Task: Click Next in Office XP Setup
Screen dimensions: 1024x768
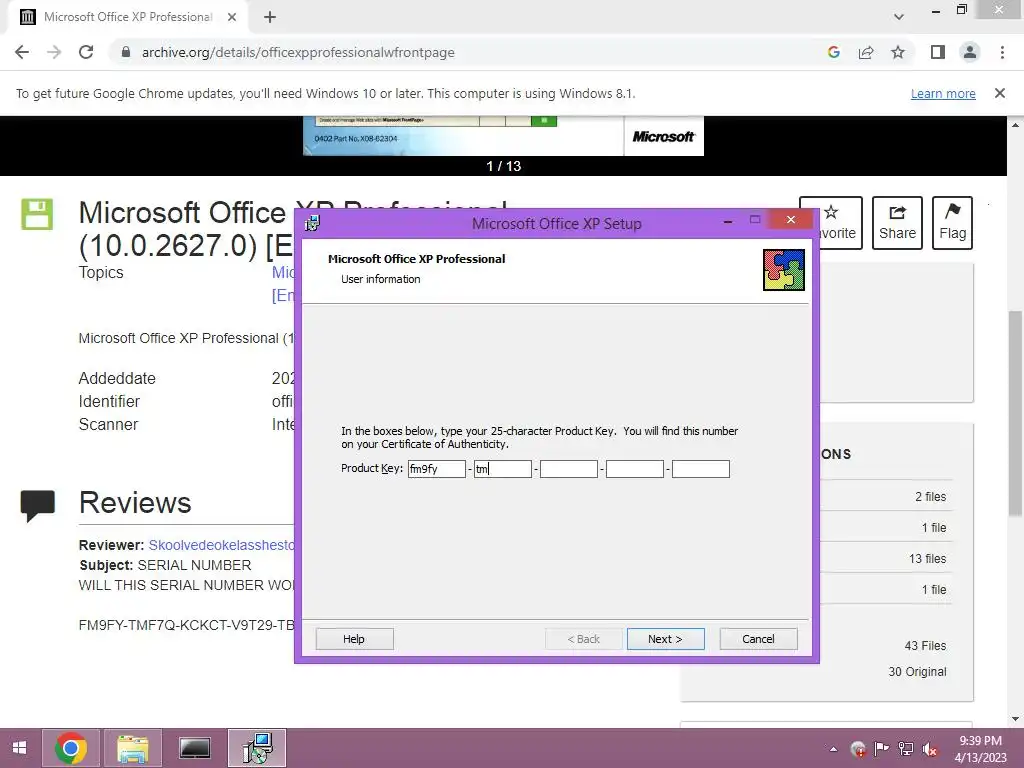Action: [x=665, y=639]
